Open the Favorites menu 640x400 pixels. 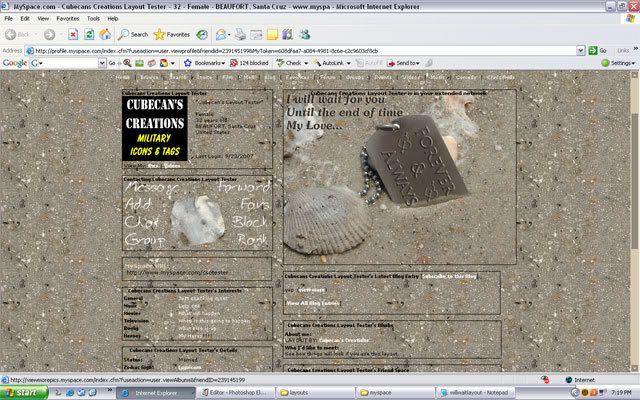pos(68,18)
